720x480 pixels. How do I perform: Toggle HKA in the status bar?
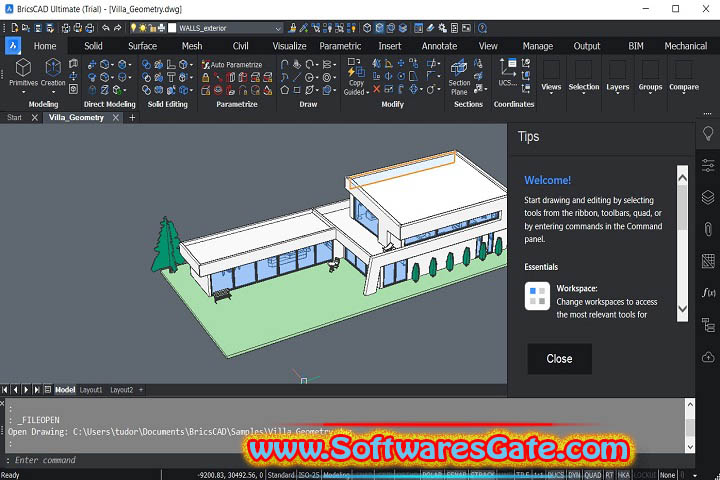[x=624, y=475]
